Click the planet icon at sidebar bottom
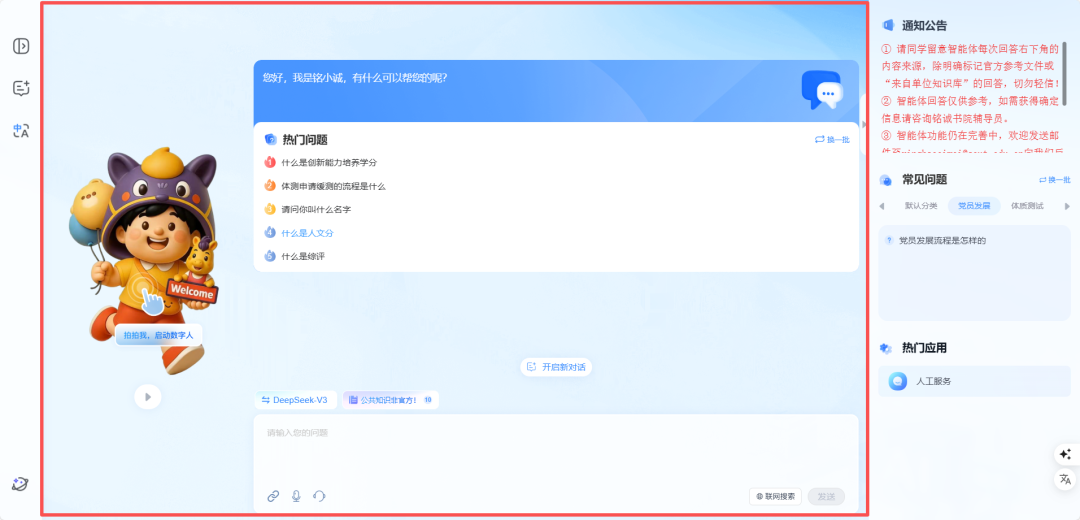 tap(20, 484)
